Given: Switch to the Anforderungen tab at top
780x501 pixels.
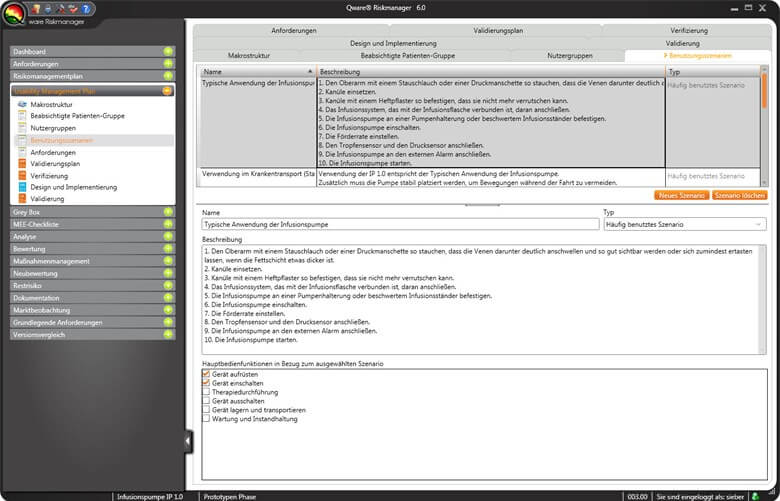Looking at the screenshot, I should [293, 30].
